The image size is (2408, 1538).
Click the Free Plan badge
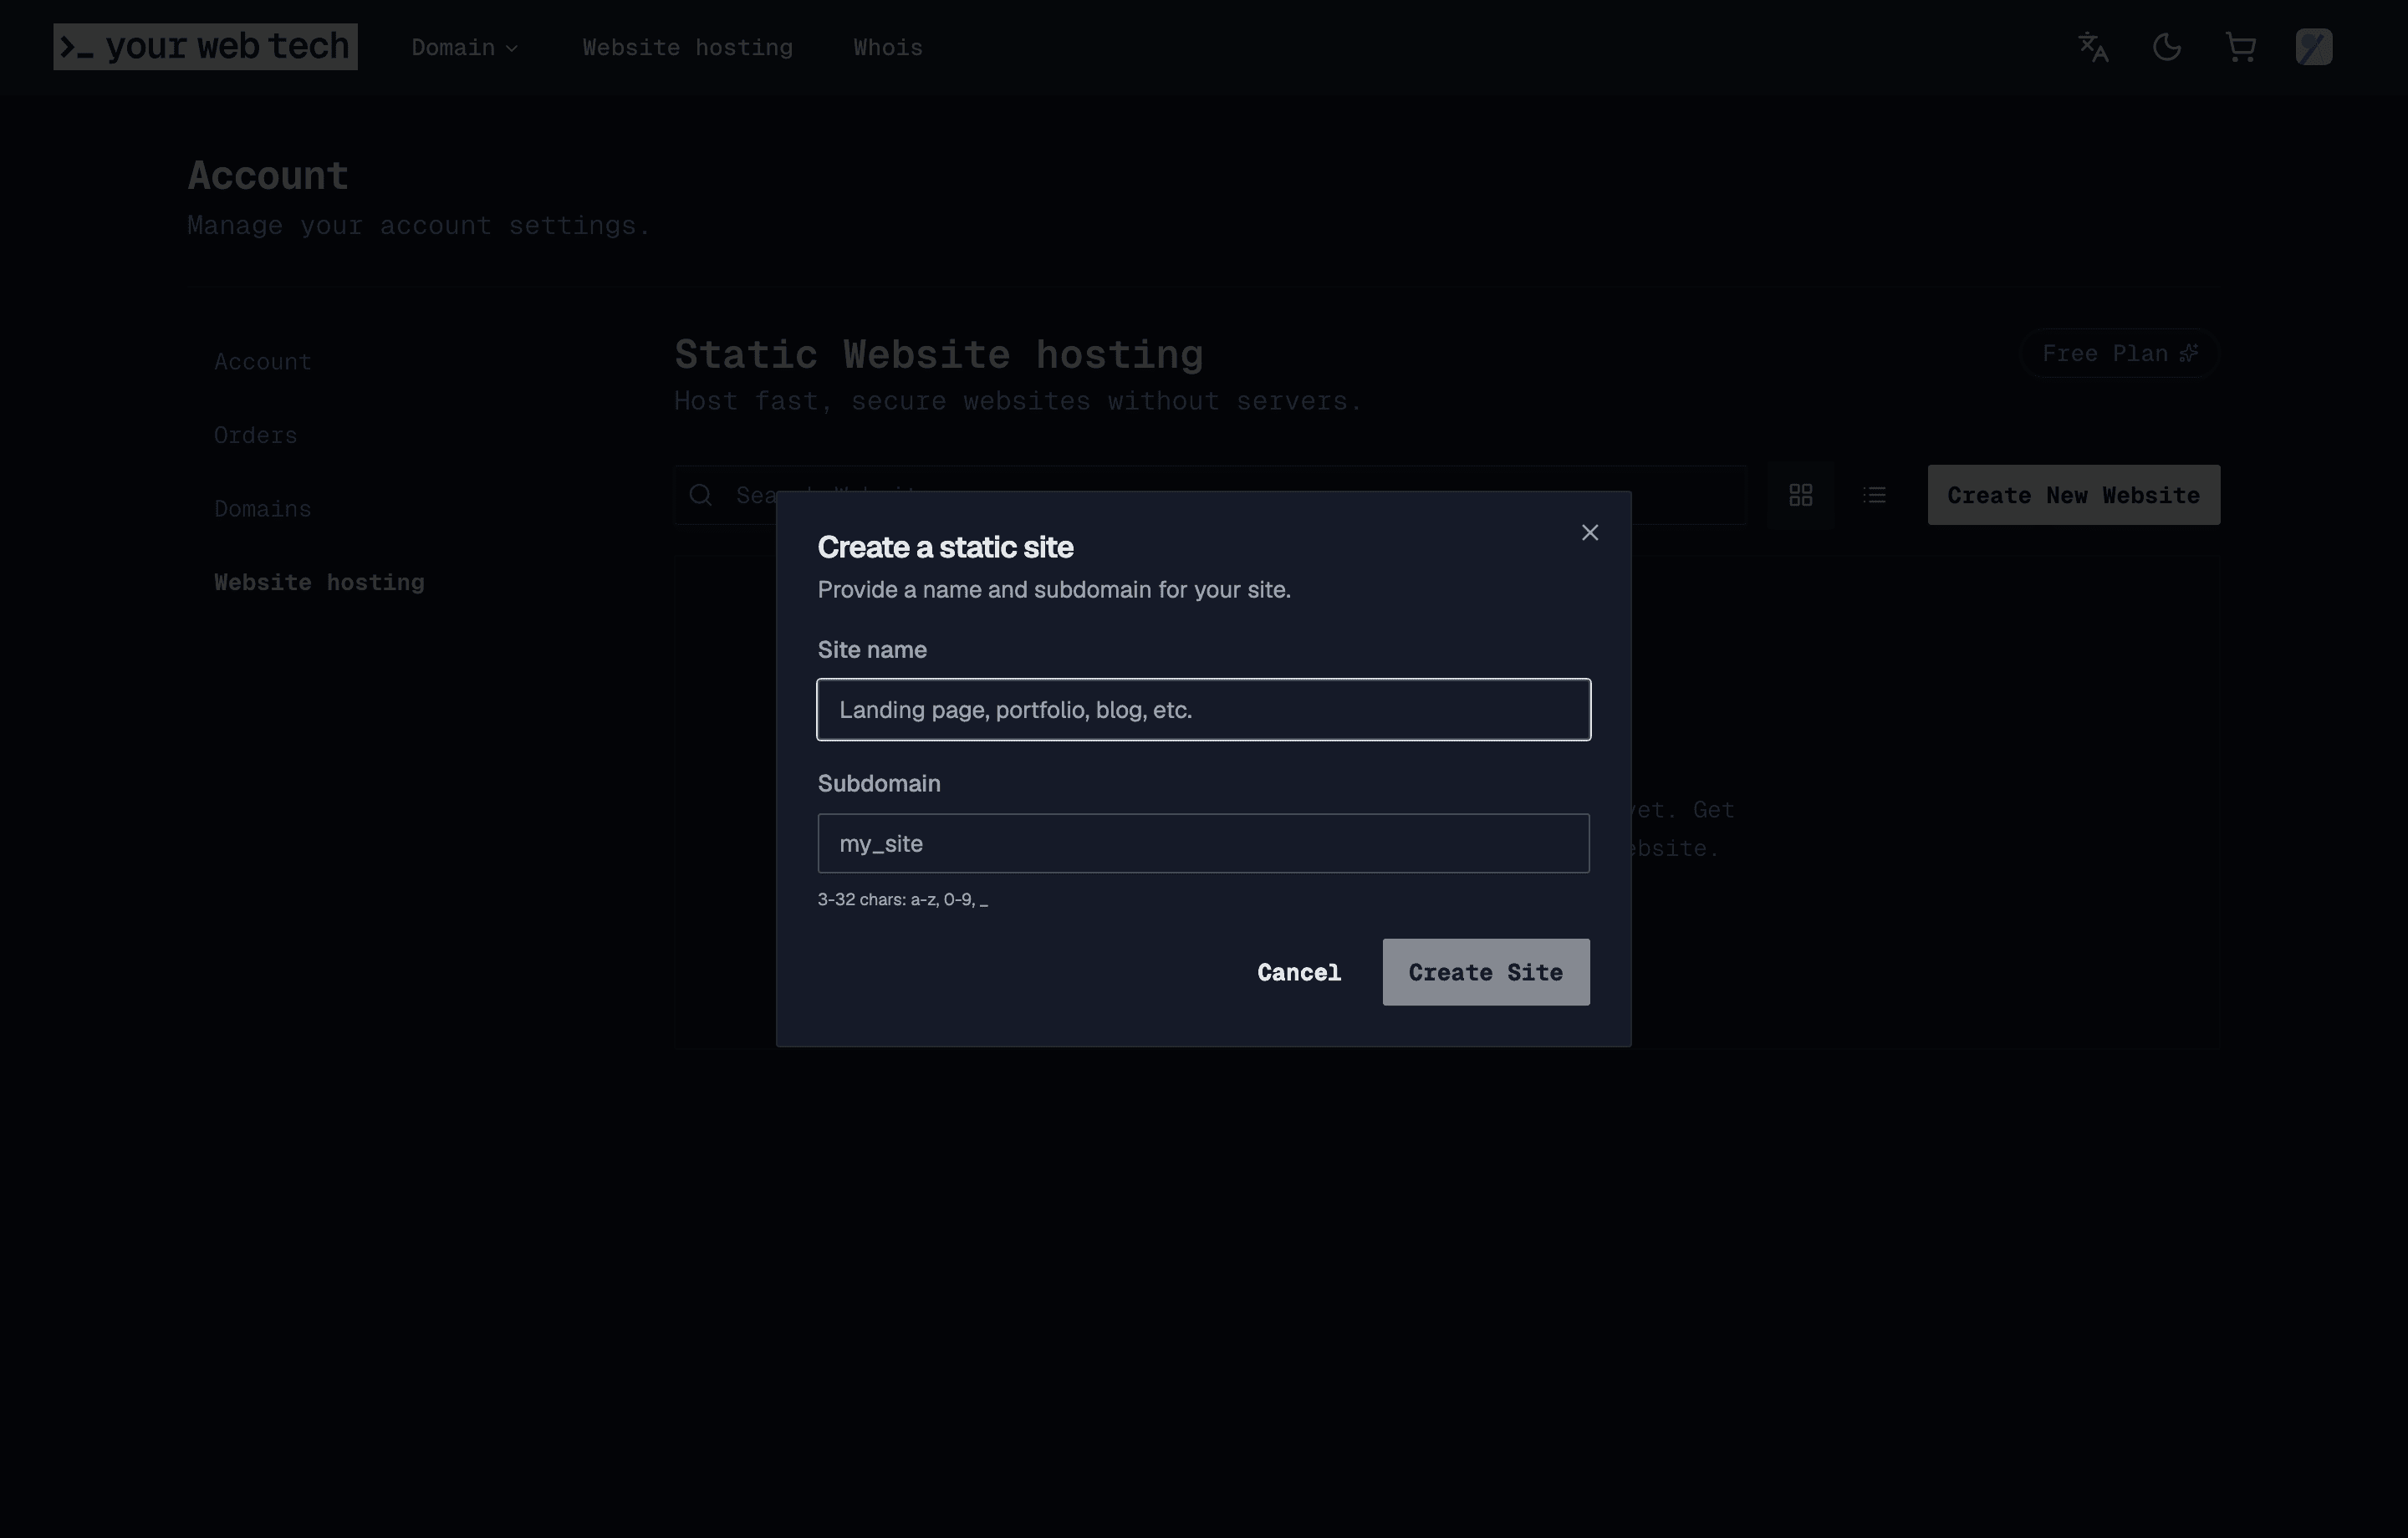pos(2120,354)
